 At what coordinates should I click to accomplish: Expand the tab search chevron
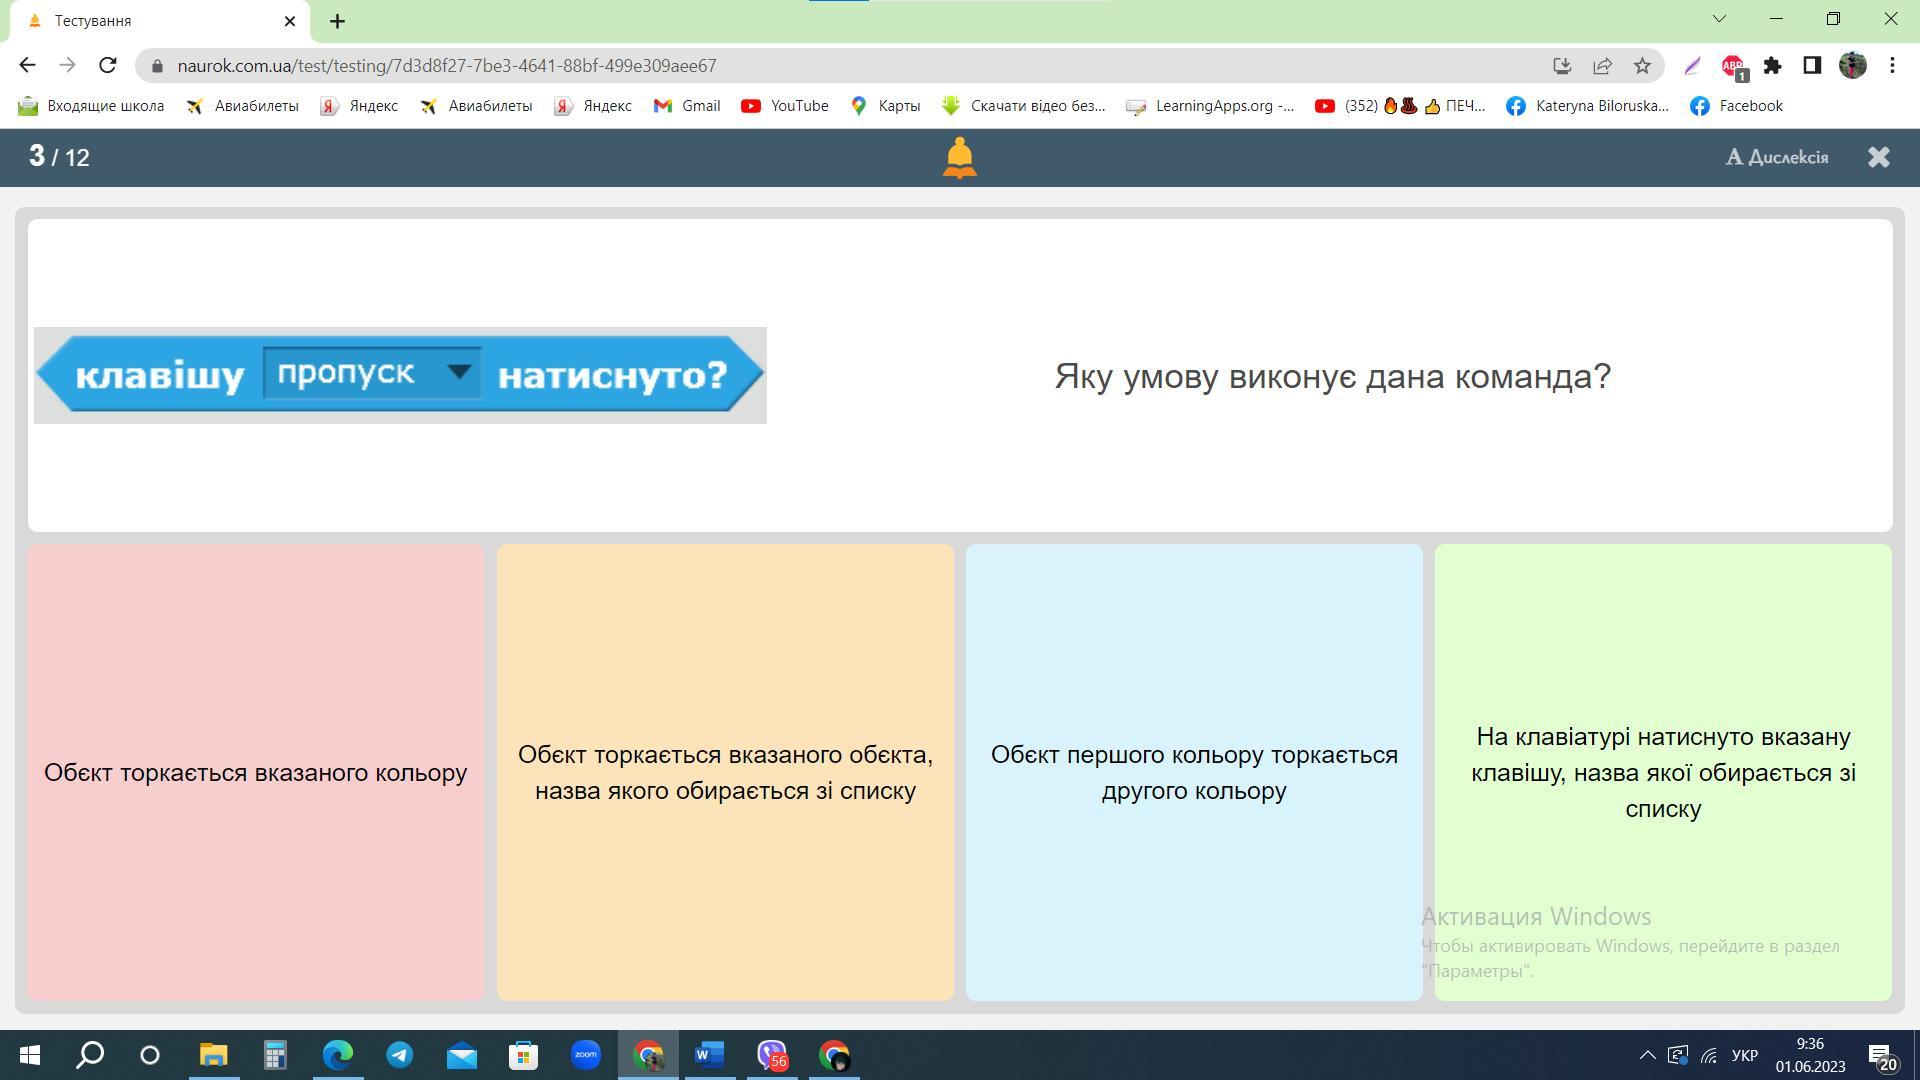tap(1719, 19)
